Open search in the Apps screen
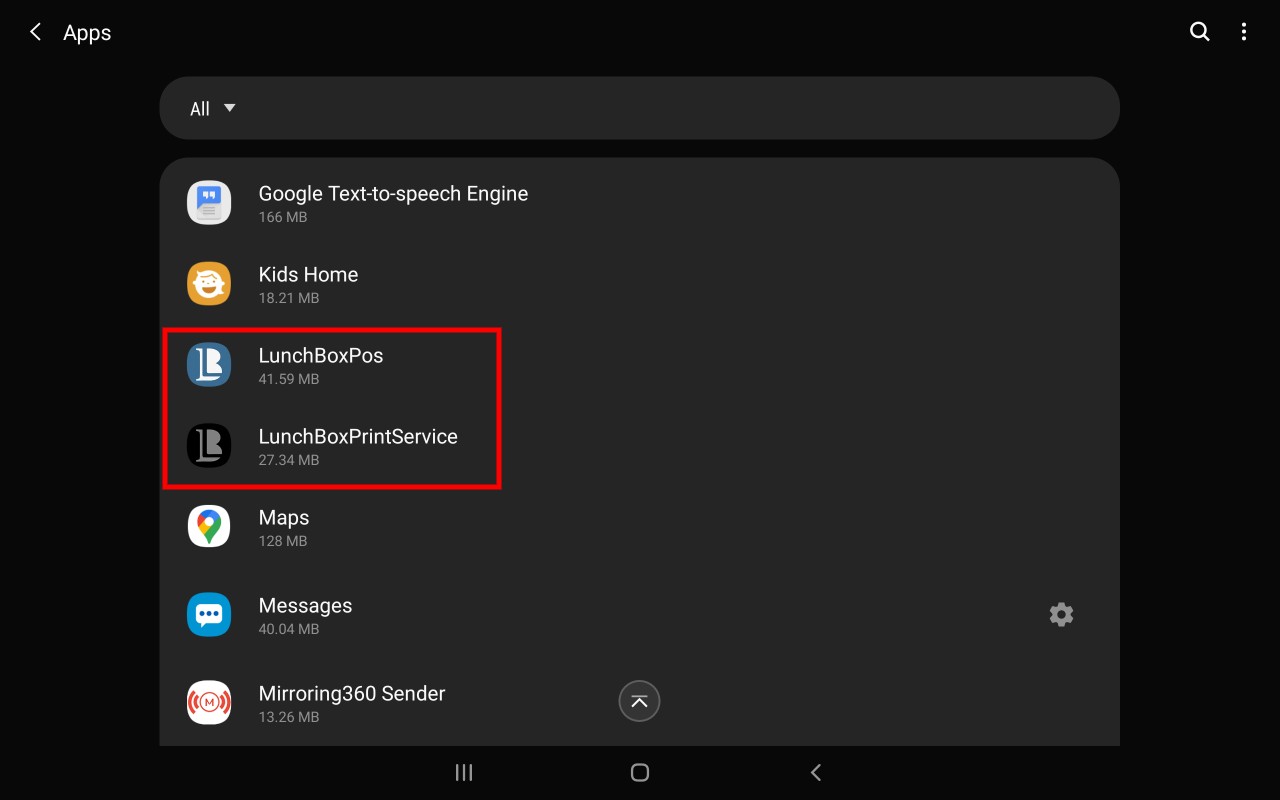This screenshot has height=800, width=1280. click(1199, 32)
